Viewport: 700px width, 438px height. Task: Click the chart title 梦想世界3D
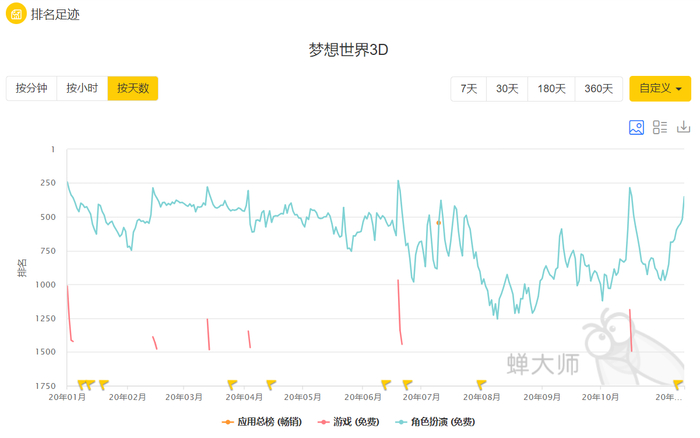coord(349,50)
